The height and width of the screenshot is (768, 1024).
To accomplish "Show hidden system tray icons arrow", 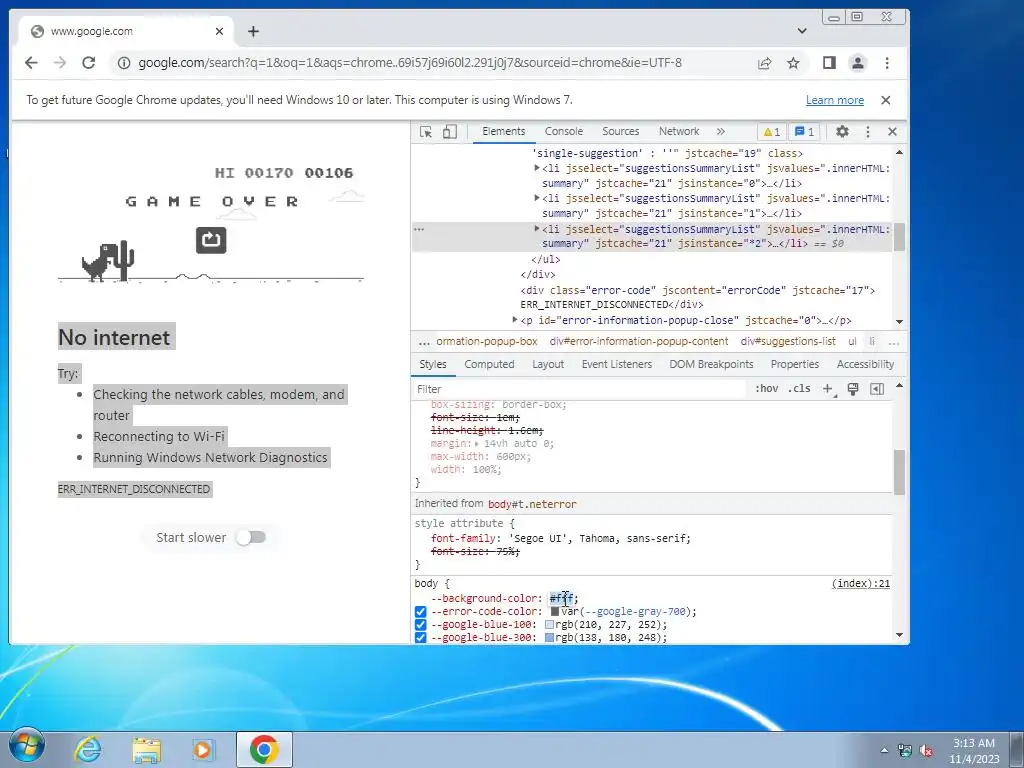I will [x=884, y=751].
